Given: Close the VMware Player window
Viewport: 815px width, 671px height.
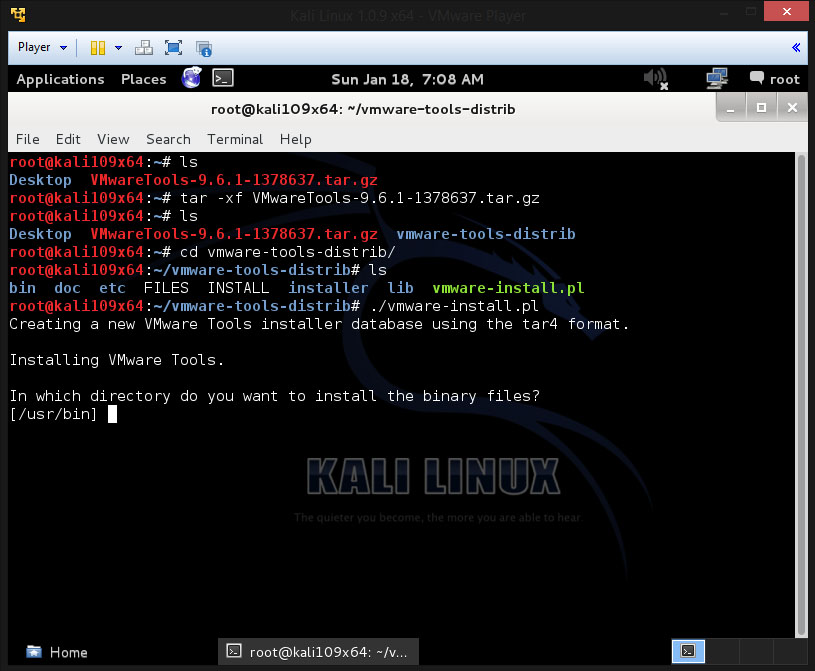Looking at the screenshot, I should [x=786, y=11].
